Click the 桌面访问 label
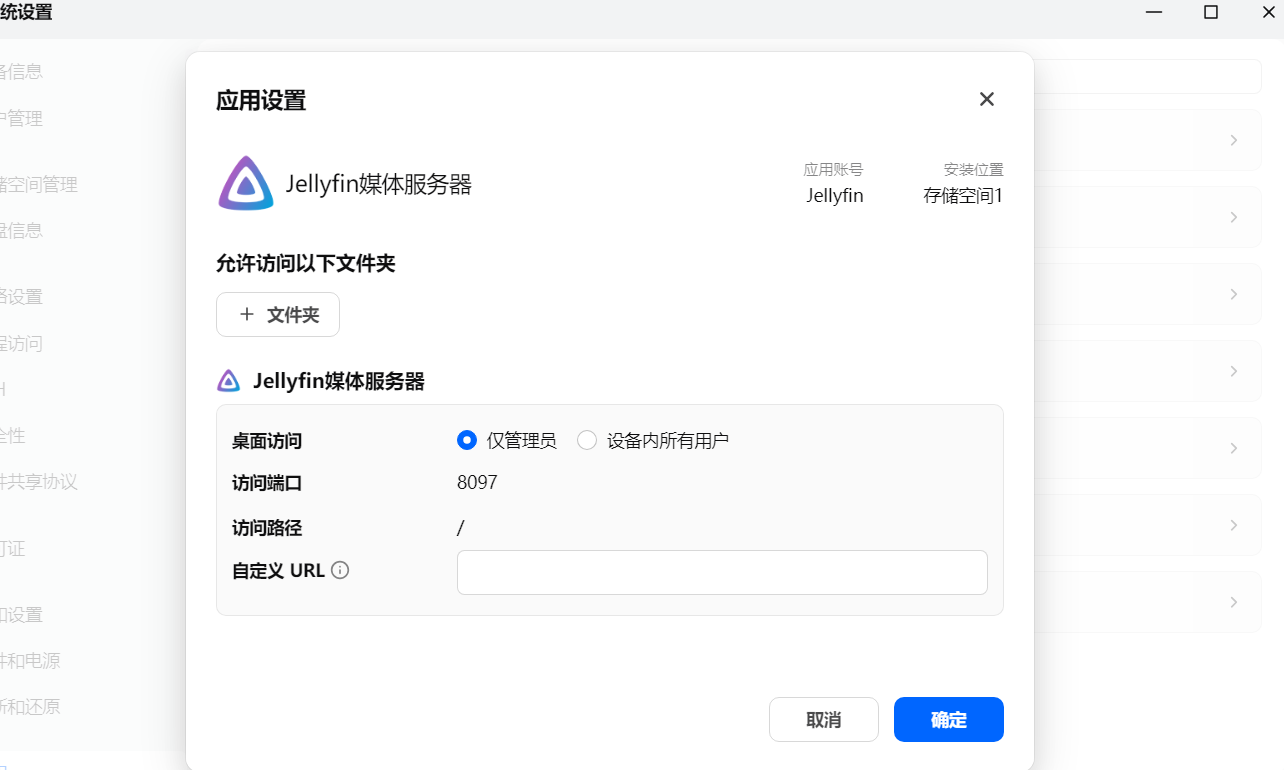 click(x=267, y=441)
